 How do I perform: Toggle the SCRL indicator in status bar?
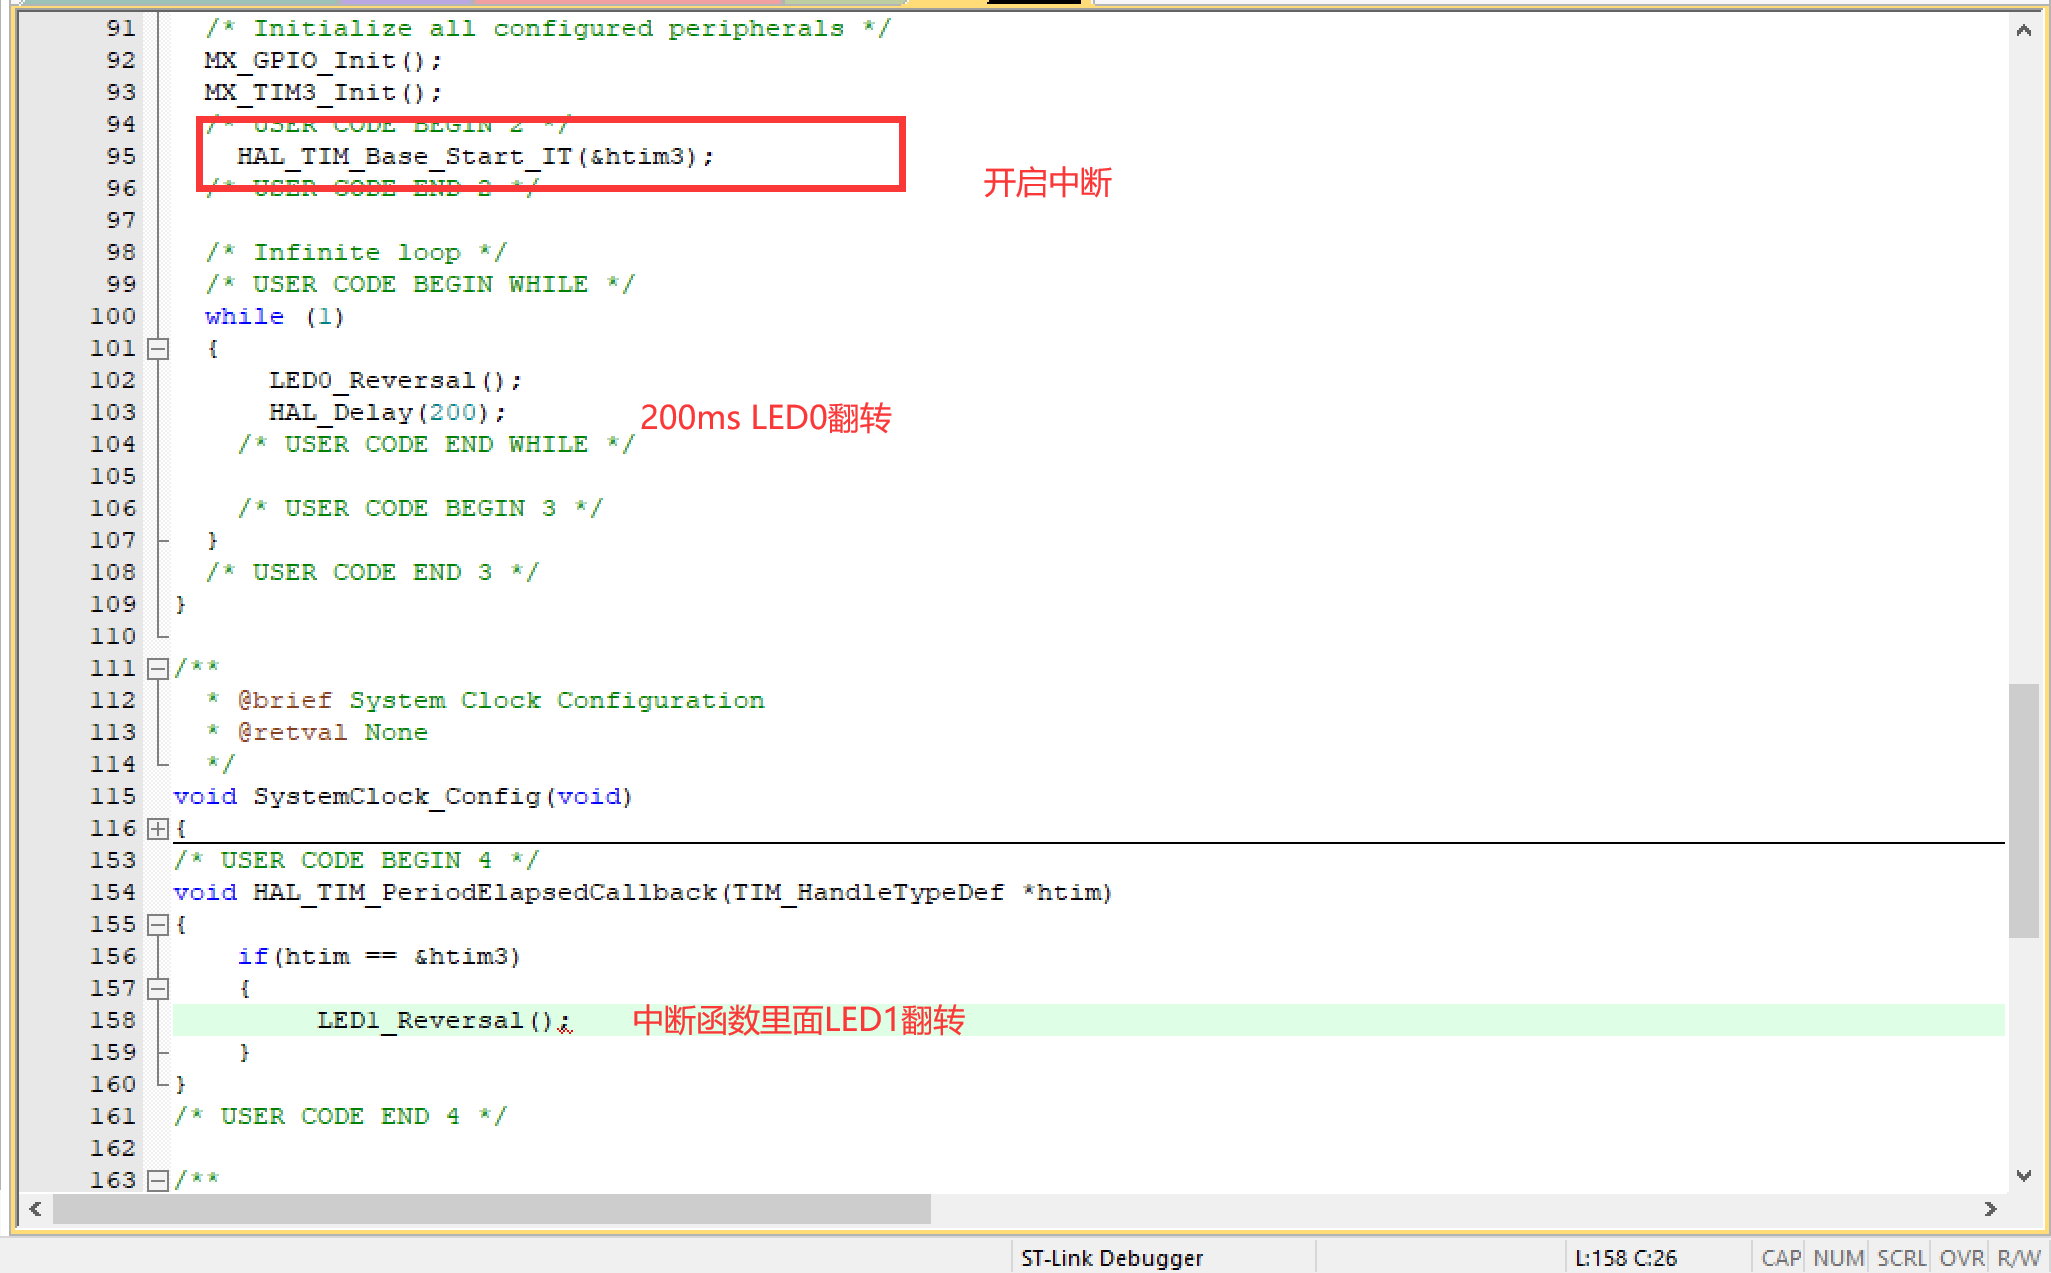pyautogui.click(x=1900, y=1257)
